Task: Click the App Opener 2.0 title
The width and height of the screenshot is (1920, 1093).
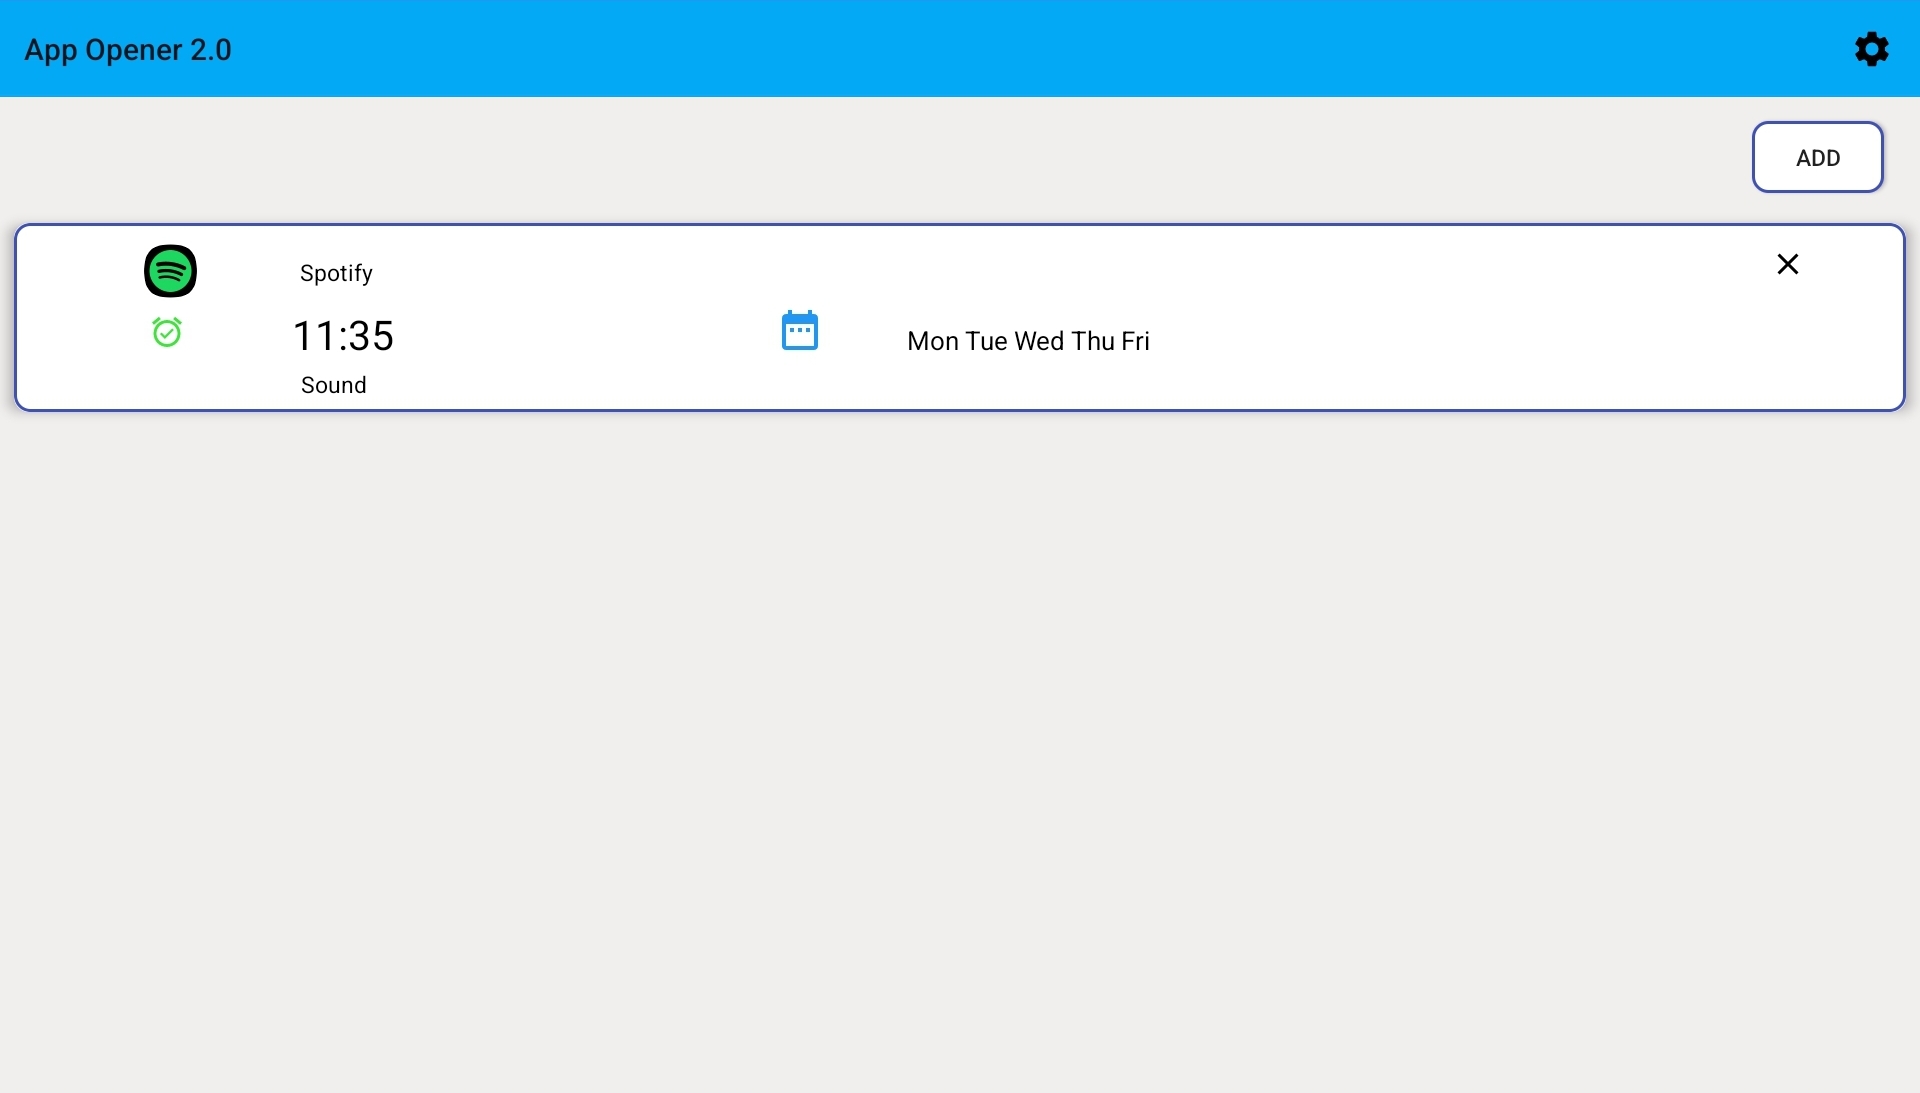Action: 128,50
